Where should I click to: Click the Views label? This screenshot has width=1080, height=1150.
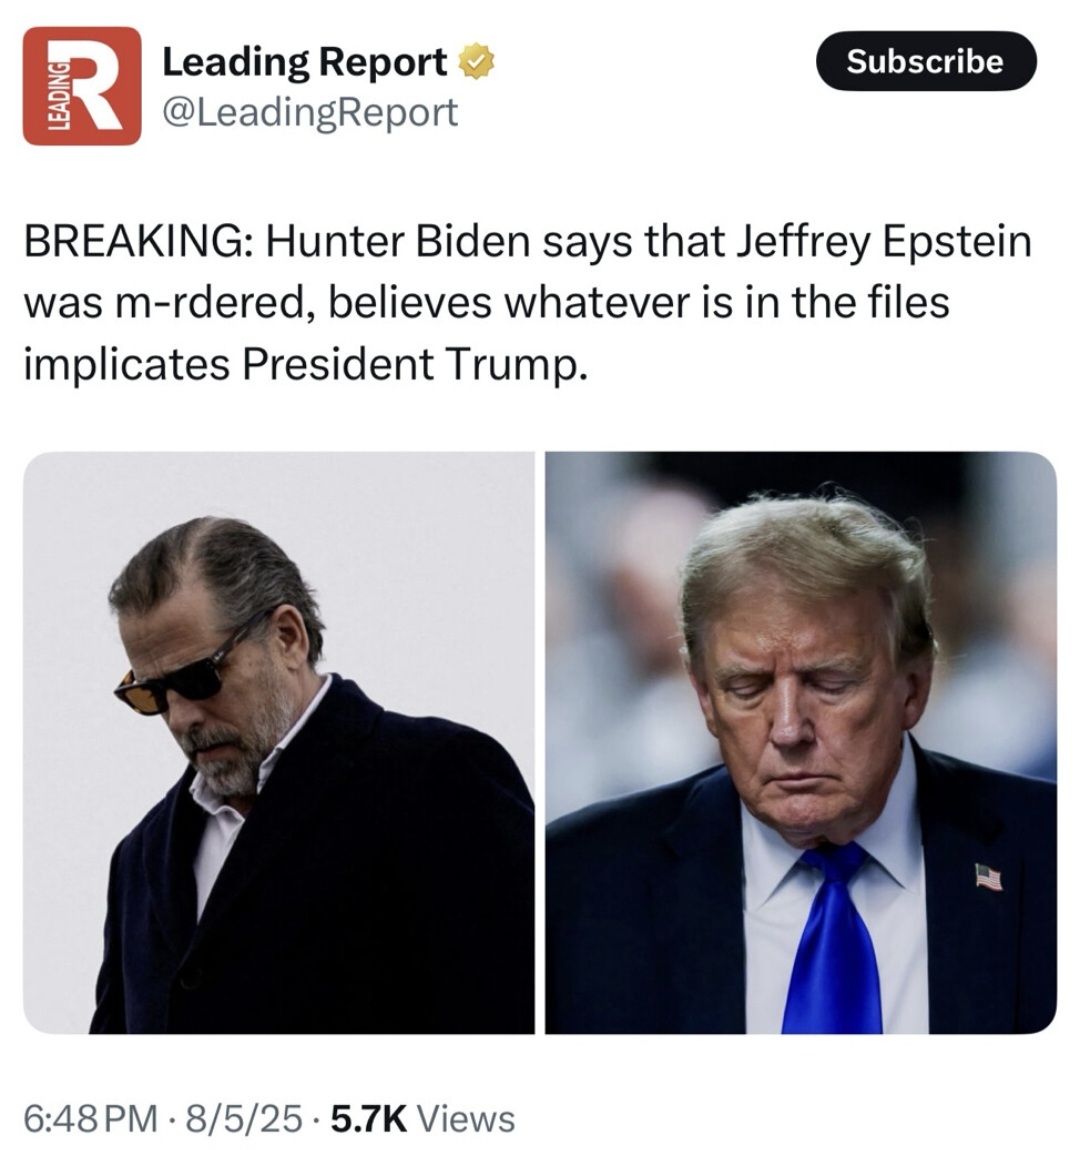click(x=465, y=1118)
